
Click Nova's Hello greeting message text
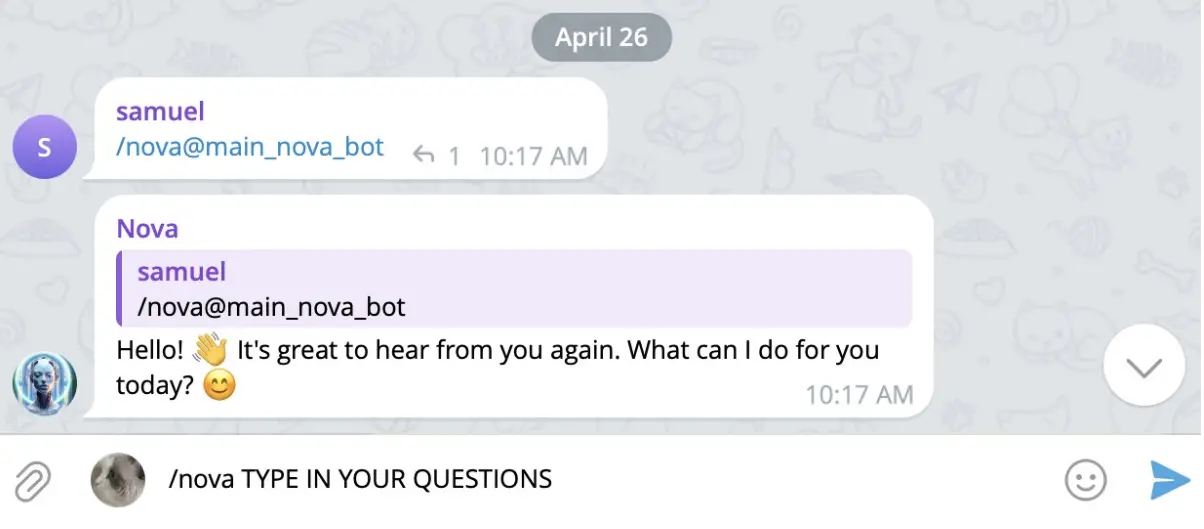tap(498, 368)
